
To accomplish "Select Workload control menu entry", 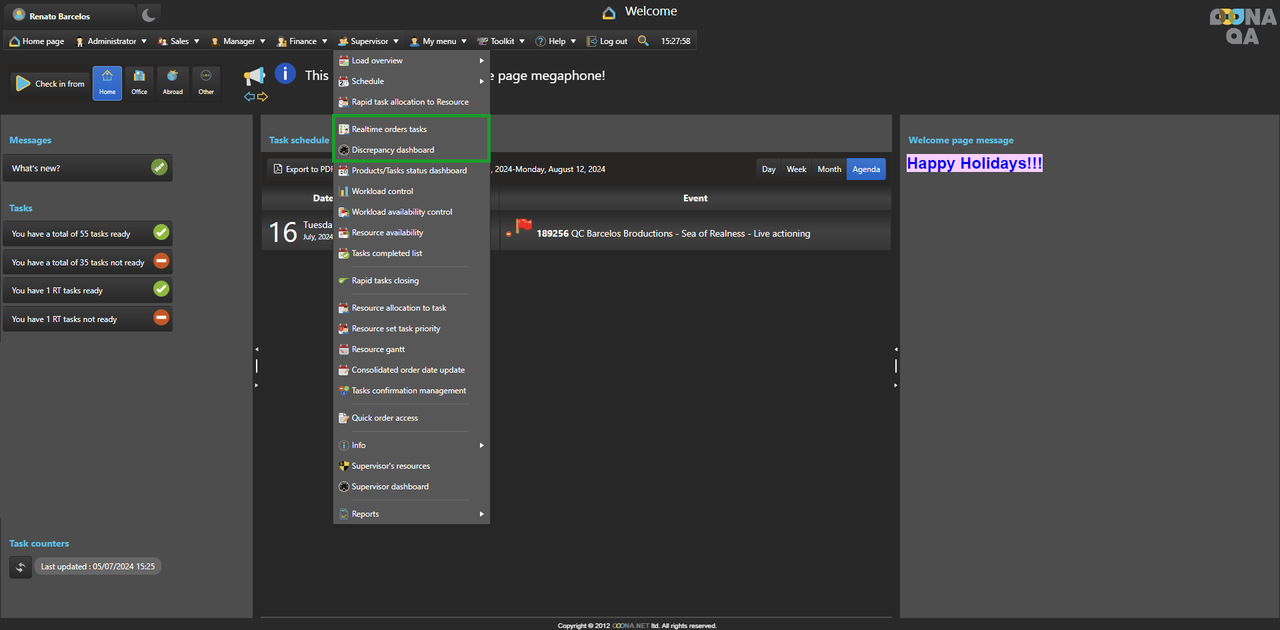I will pos(382,191).
